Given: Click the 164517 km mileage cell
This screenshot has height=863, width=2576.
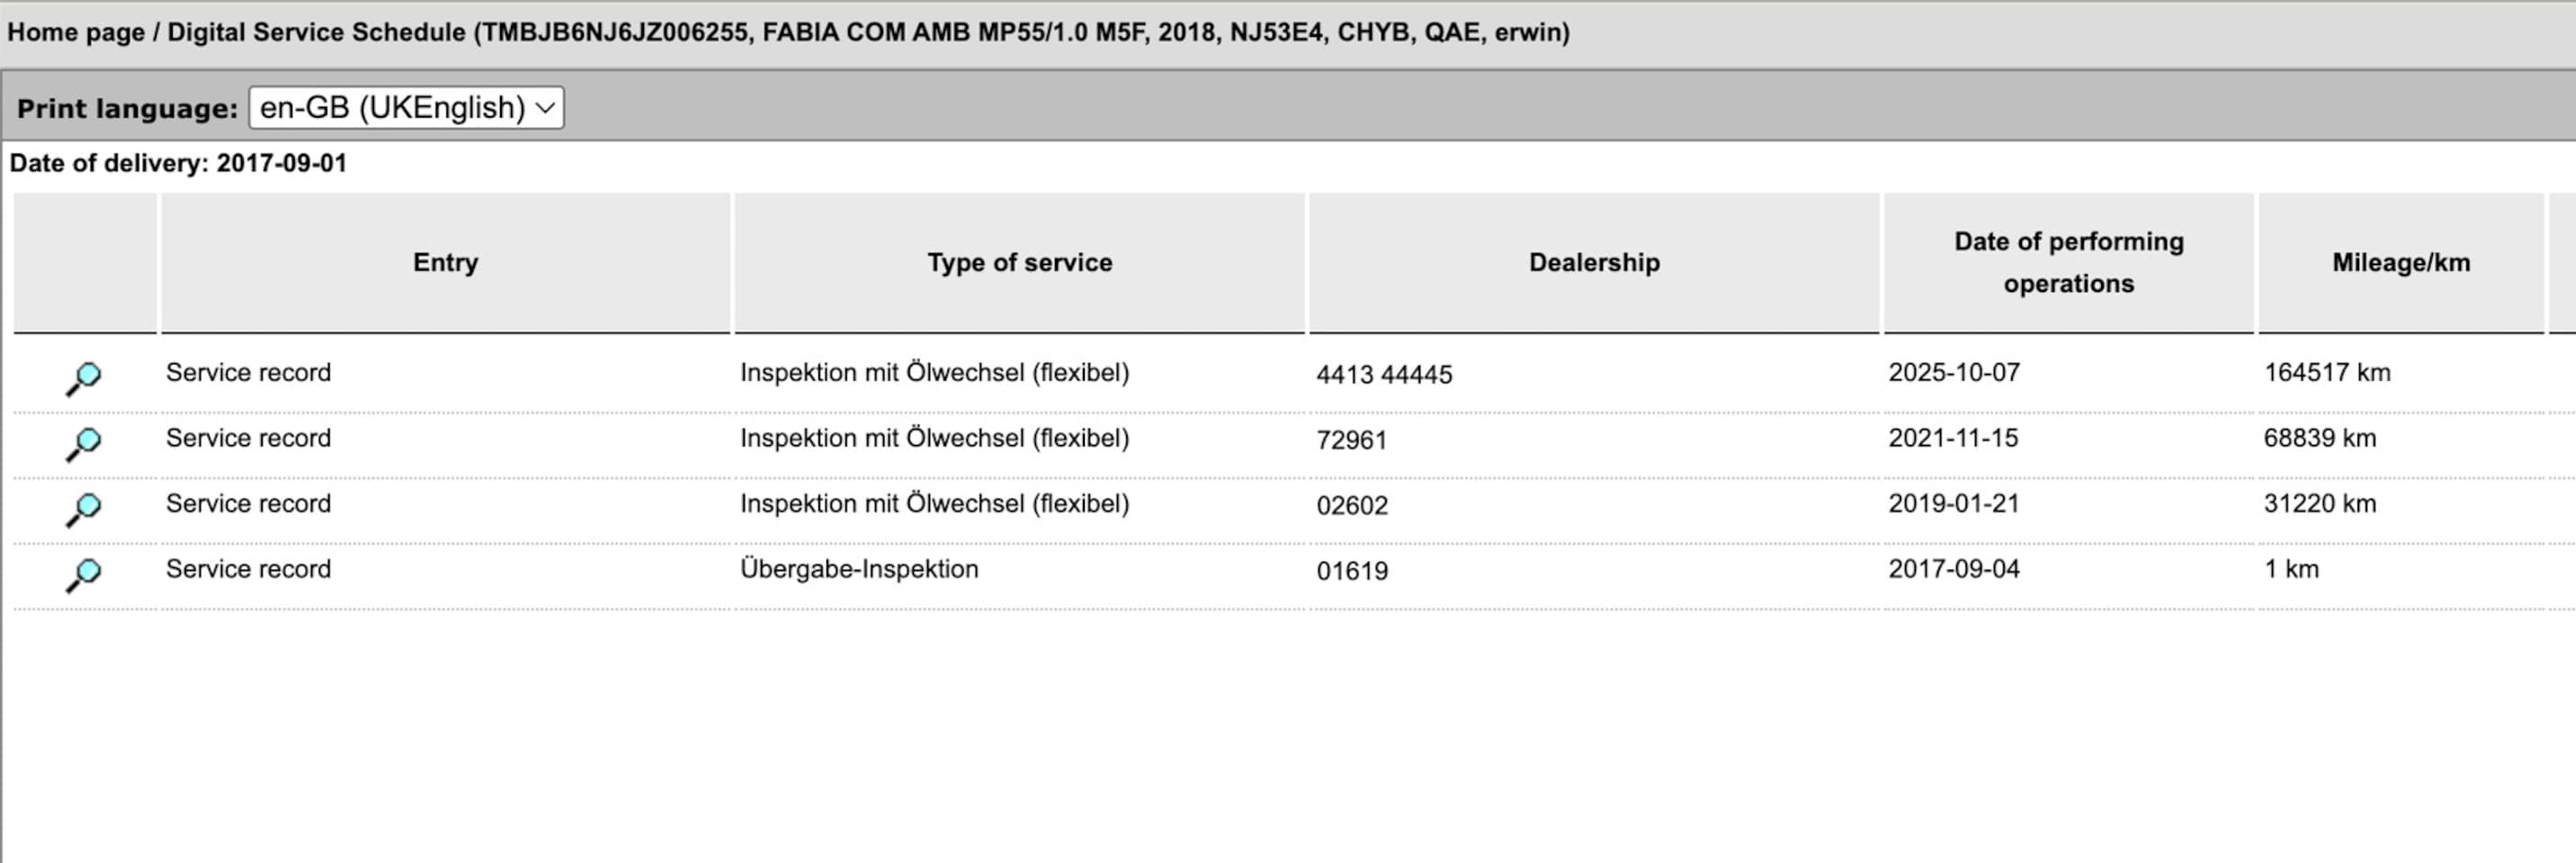Looking at the screenshot, I should pos(2326,373).
